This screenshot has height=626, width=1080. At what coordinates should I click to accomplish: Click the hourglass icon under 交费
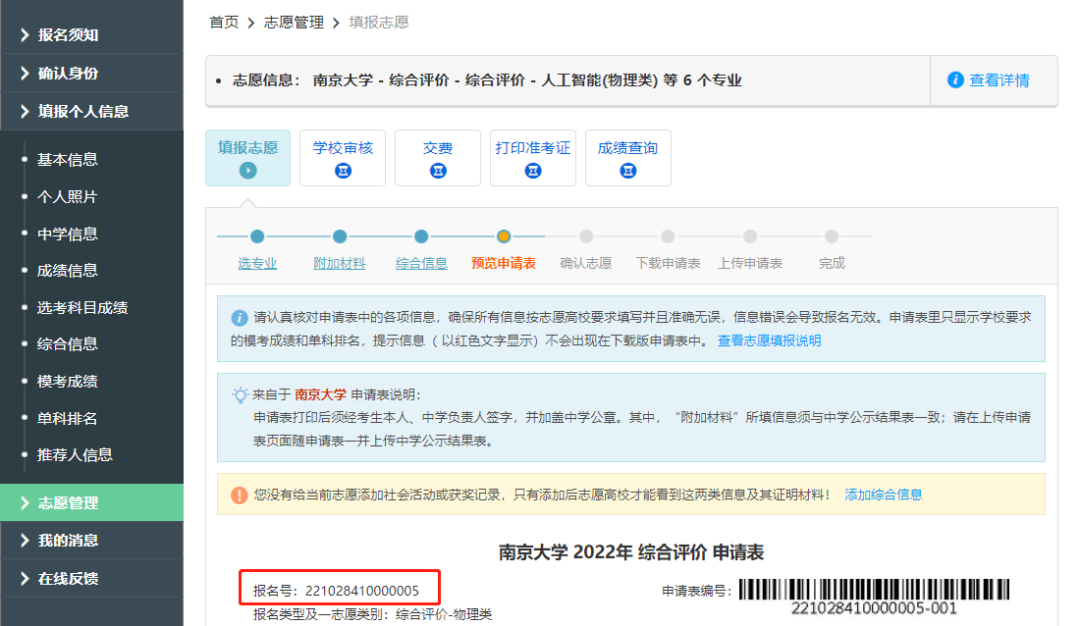(437, 171)
